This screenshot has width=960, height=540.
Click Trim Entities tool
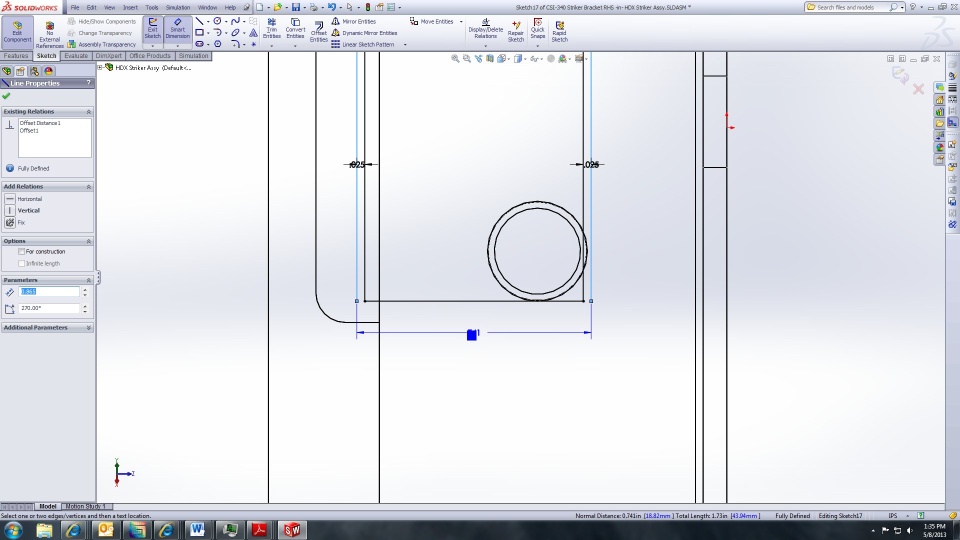click(272, 29)
